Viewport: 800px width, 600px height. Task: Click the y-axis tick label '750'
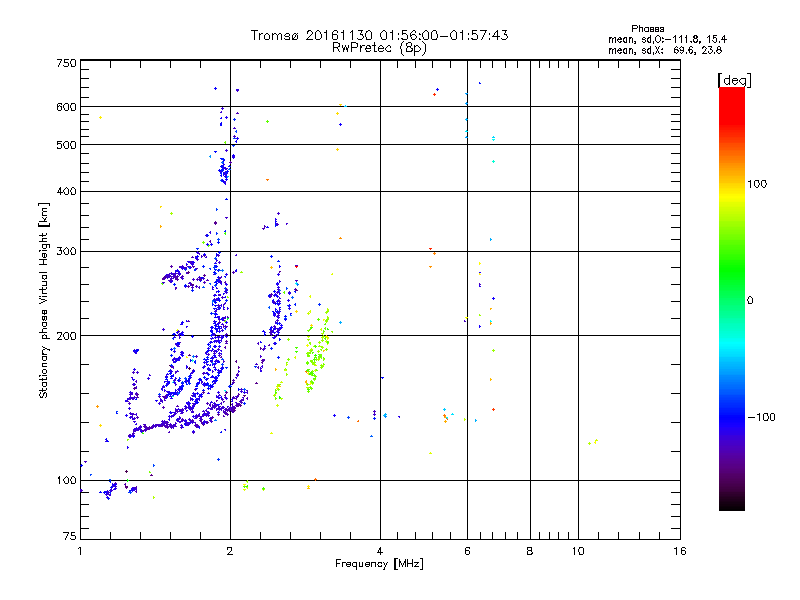[x=66, y=63]
